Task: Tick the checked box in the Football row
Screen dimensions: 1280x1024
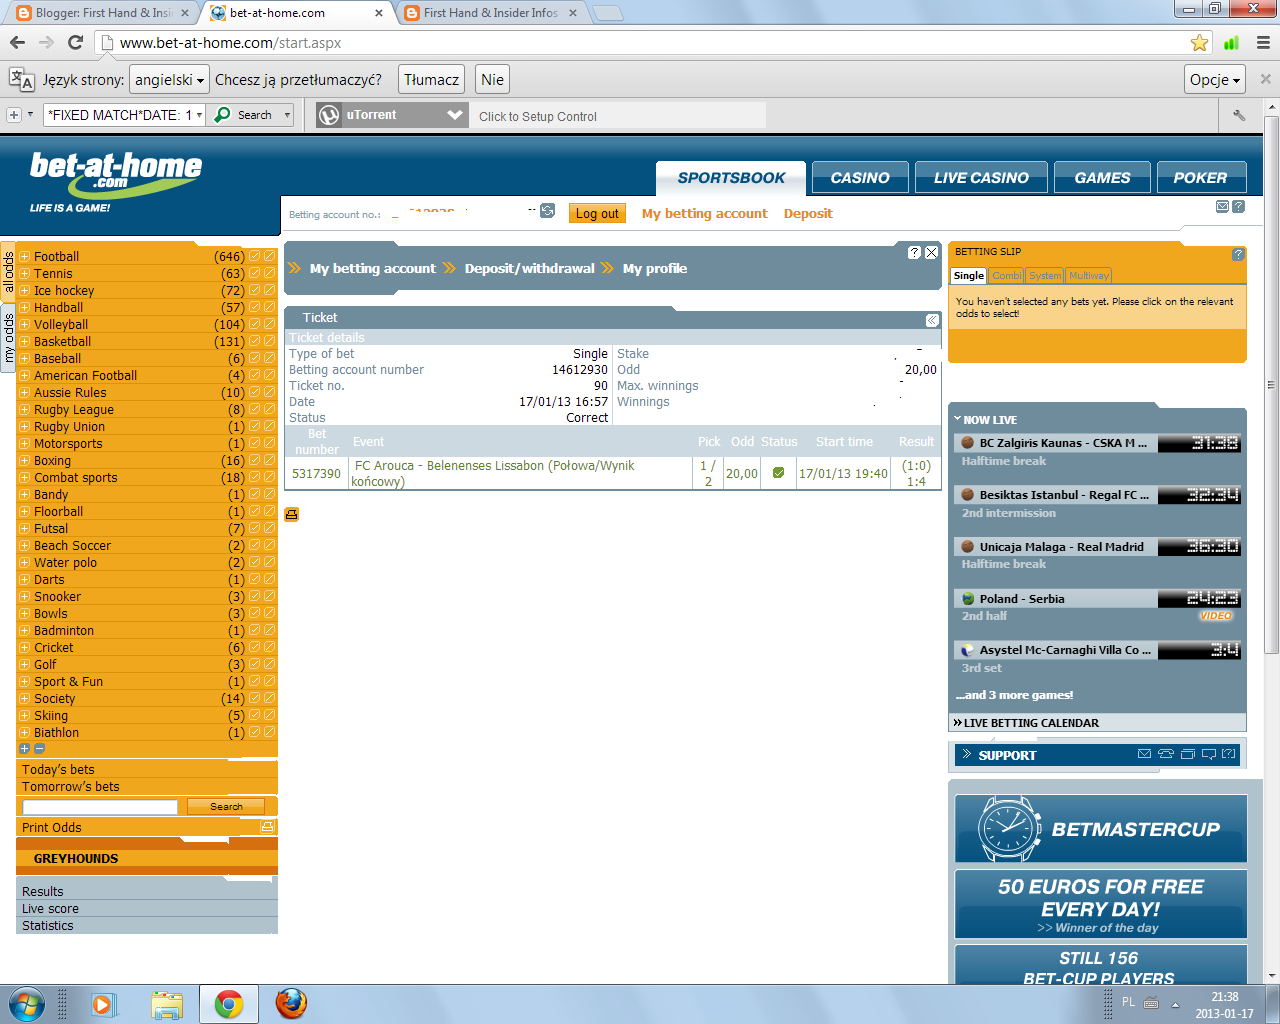Action: pos(255,256)
